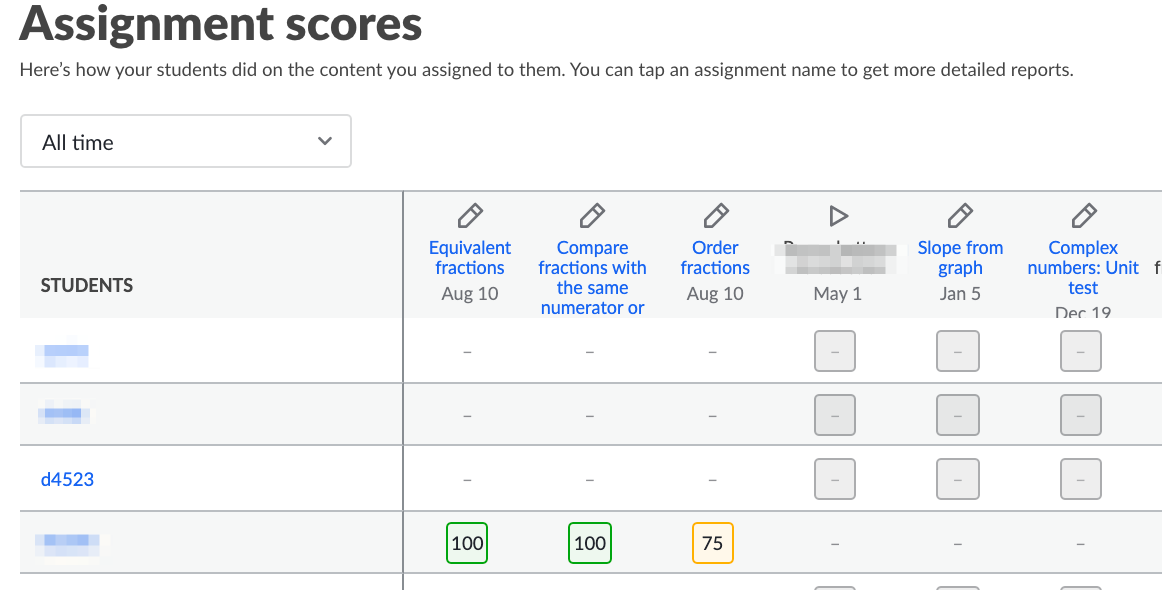Open the All time date range dropdown
The image size is (1162, 590).
186,142
